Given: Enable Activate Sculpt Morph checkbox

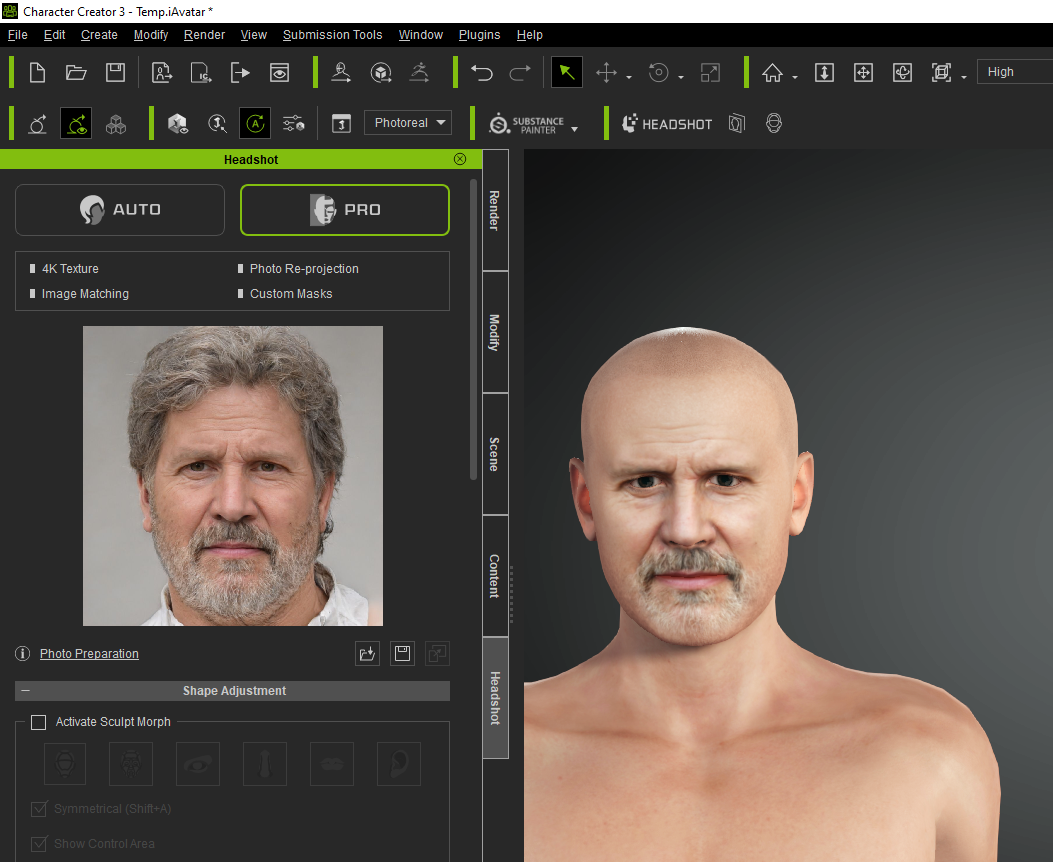Looking at the screenshot, I should [x=39, y=722].
